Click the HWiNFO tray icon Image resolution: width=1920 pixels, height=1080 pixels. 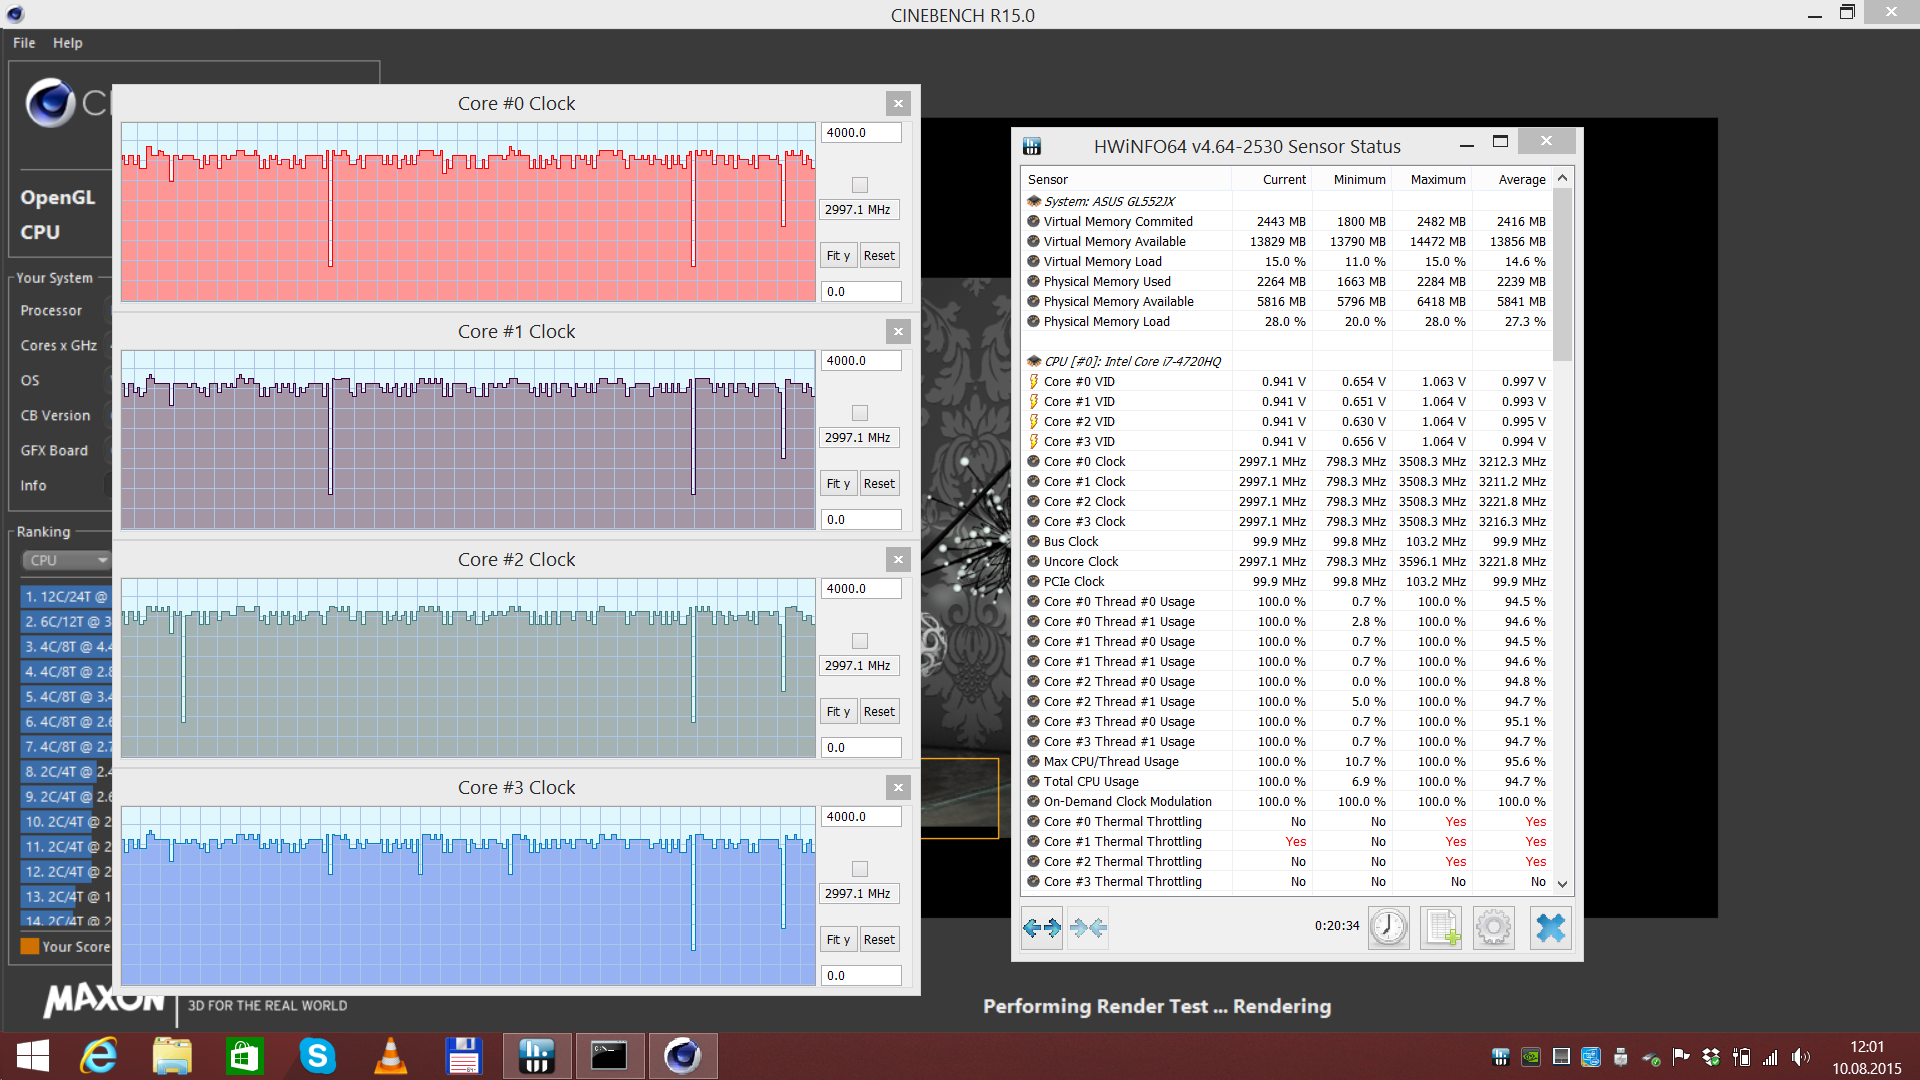pos(1500,1057)
